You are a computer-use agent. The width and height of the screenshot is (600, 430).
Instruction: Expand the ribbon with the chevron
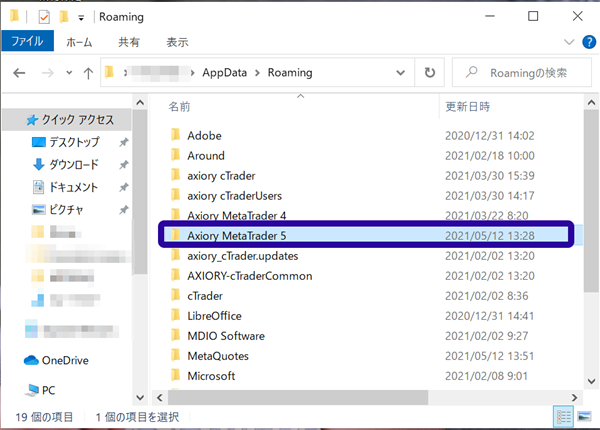coord(569,42)
